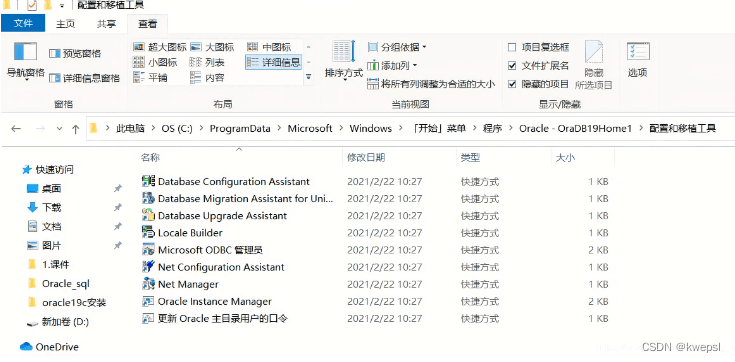This screenshot has width=735, height=362.
Task: Click the up-arrow parent folder icon
Action: click(x=75, y=129)
